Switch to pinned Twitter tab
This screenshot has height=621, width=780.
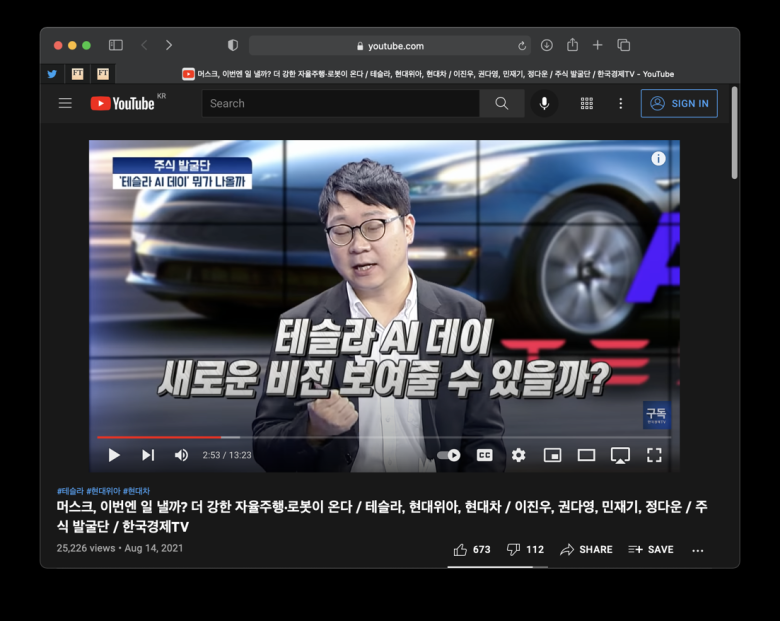[52, 74]
